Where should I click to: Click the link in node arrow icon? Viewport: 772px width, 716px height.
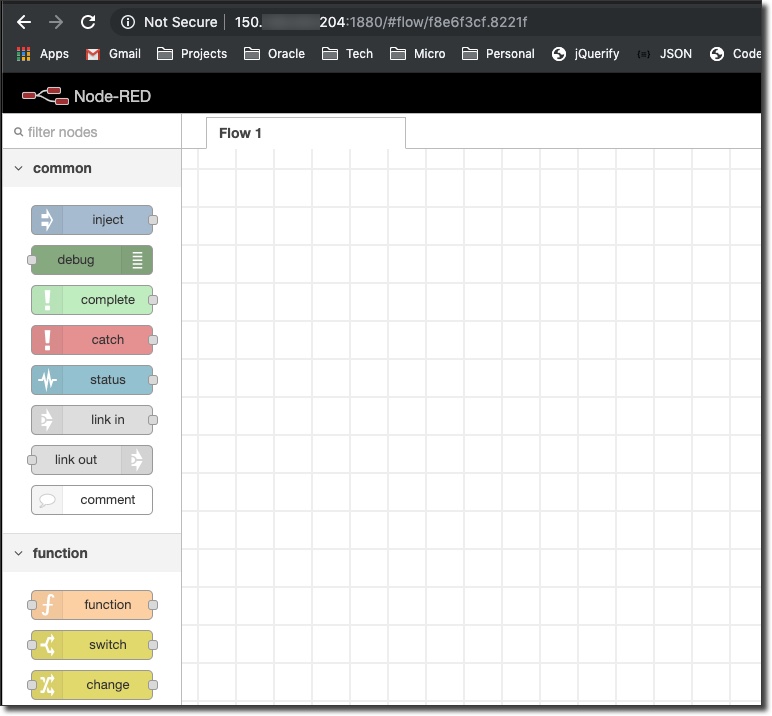point(47,420)
